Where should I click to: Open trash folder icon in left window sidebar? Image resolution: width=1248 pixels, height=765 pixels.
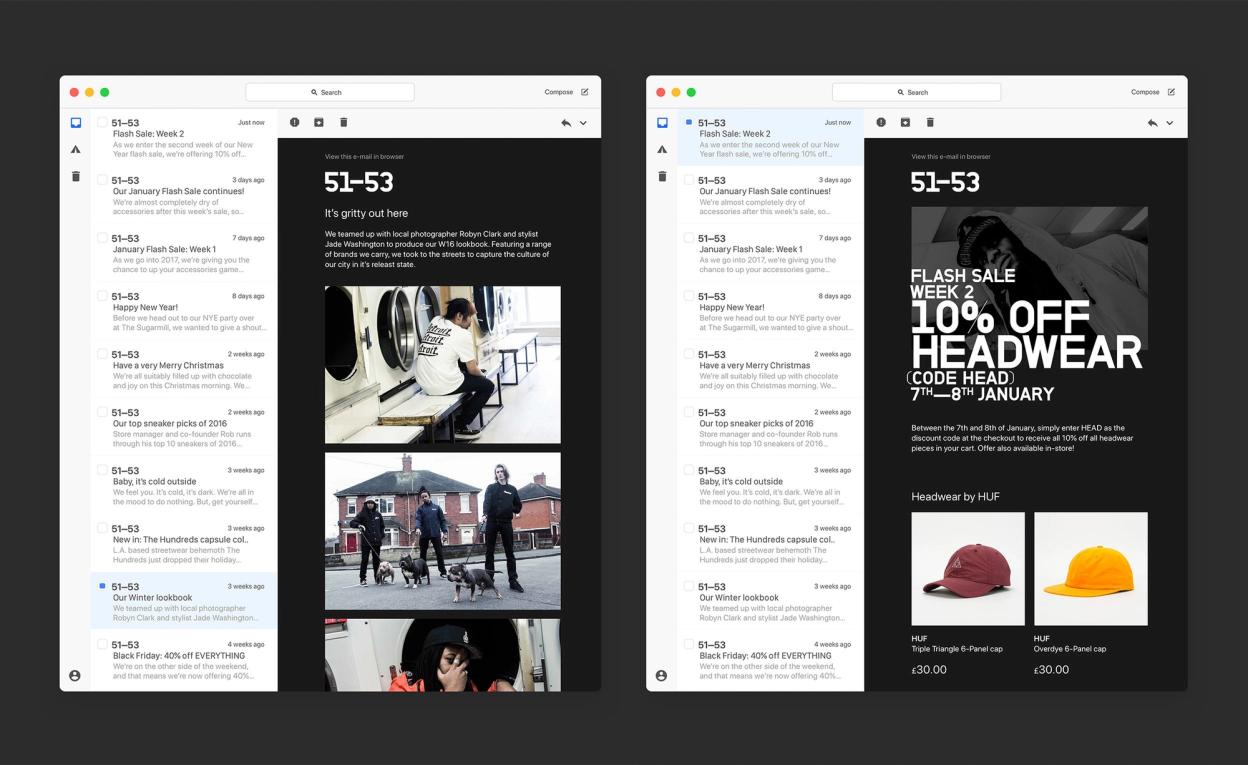(x=75, y=176)
